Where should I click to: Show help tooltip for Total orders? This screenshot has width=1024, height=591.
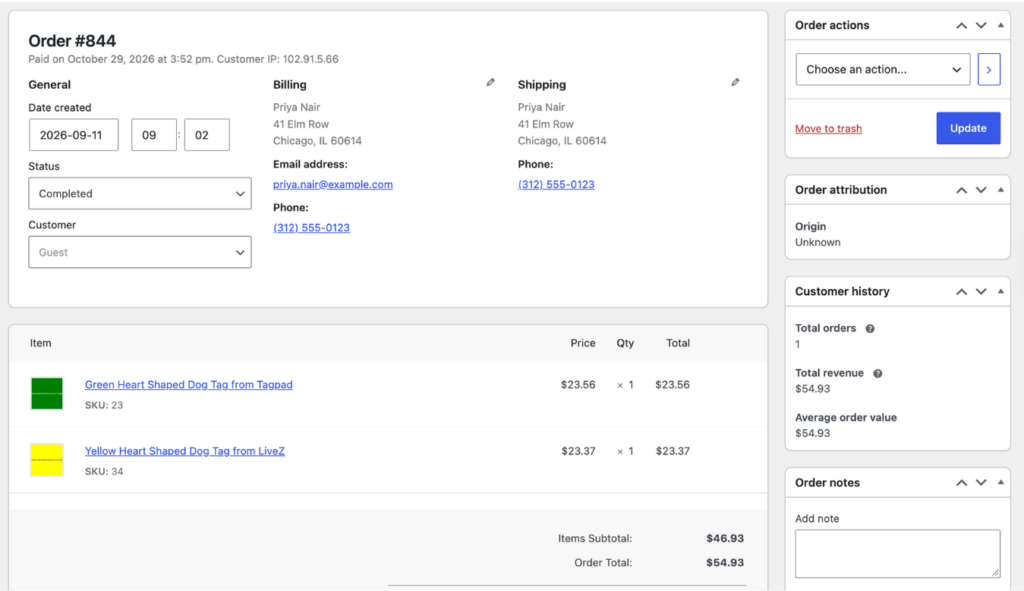pyautogui.click(x=870, y=328)
